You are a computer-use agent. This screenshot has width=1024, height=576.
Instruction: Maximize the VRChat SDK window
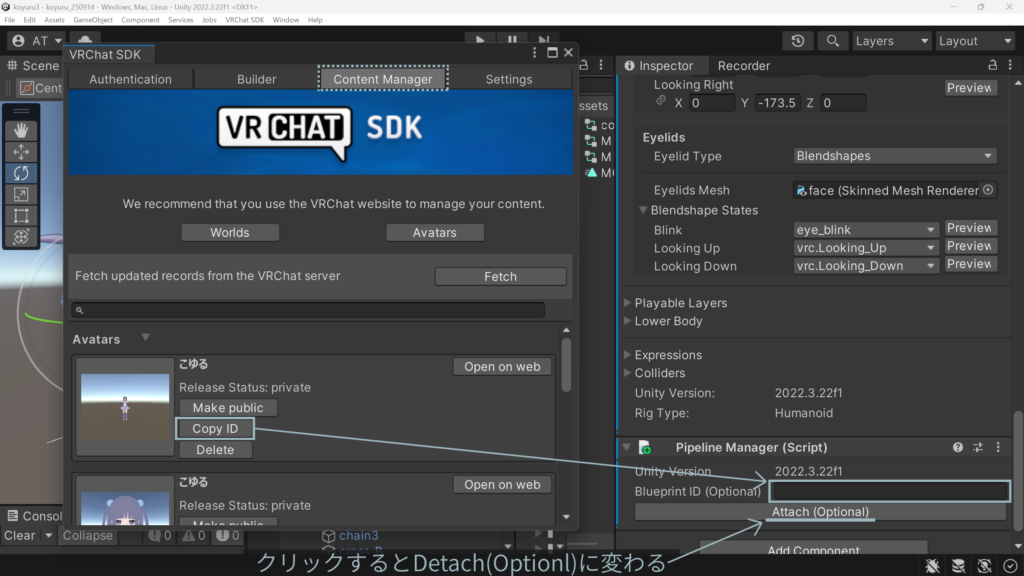(552, 53)
